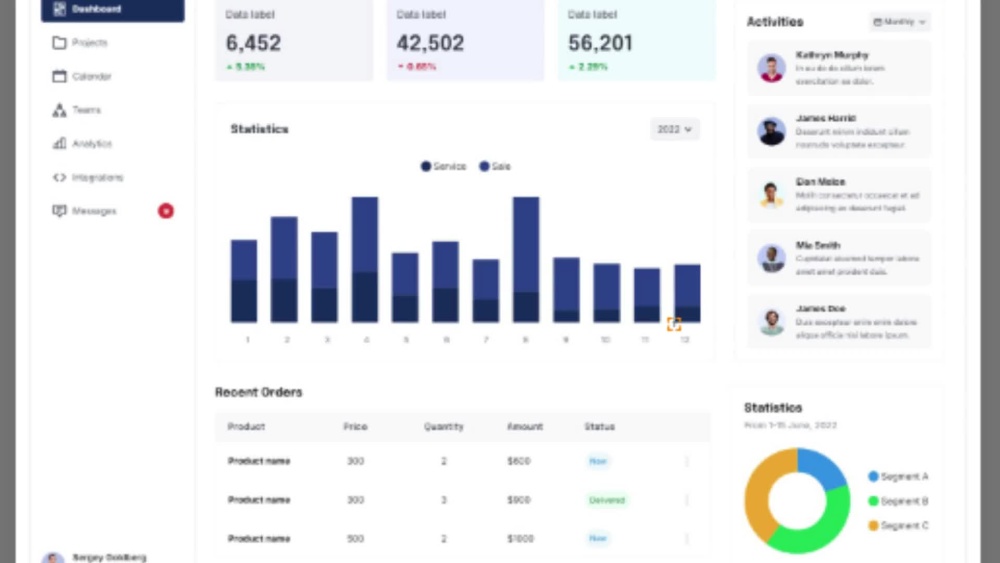The image size is (1000, 563).
Task: Click the tallest bar for month 4
Action: tap(365, 260)
